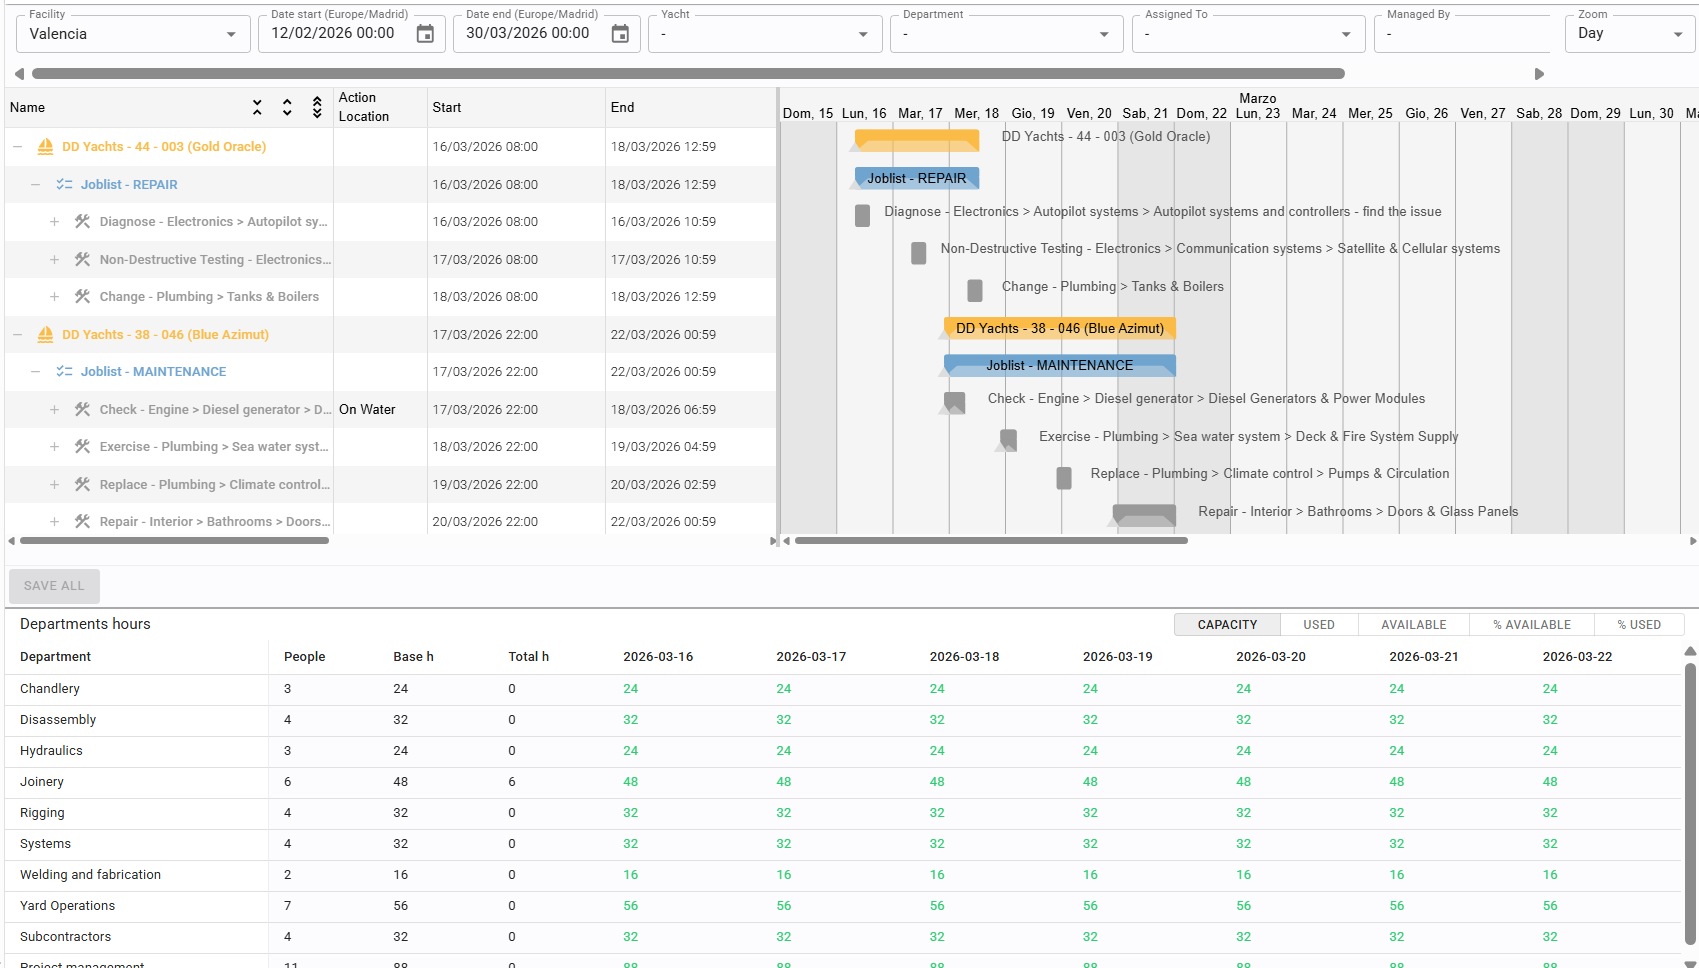The image size is (1699, 968).
Task: Open the Department filter dropdown
Action: (x=1006, y=34)
